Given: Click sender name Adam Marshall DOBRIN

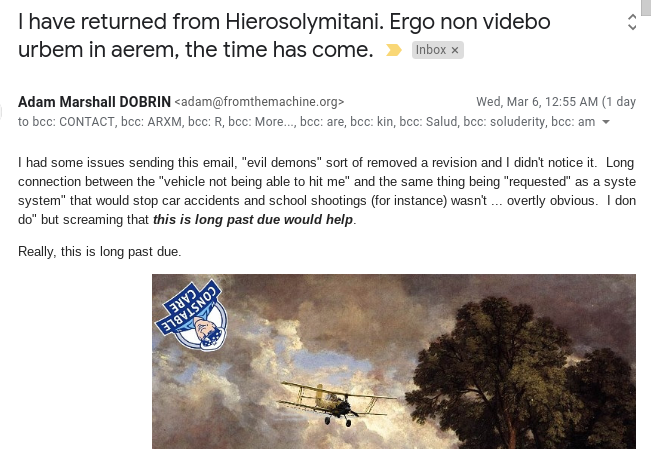Looking at the screenshot, I should coord(94,102).
